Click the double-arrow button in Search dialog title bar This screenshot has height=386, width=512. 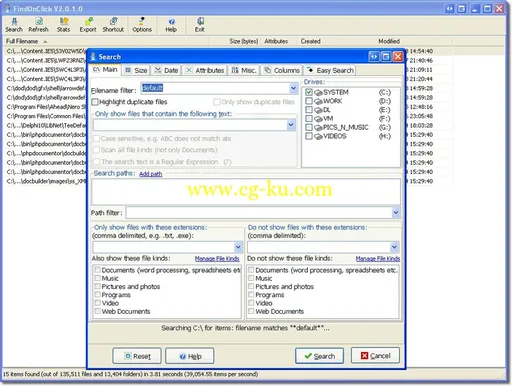click(x=374, y=57)
